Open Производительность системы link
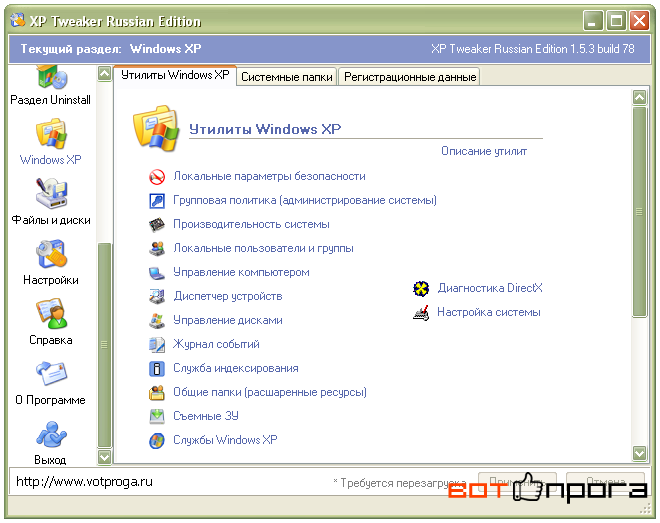Screen dimensions: 660x523 251,224
